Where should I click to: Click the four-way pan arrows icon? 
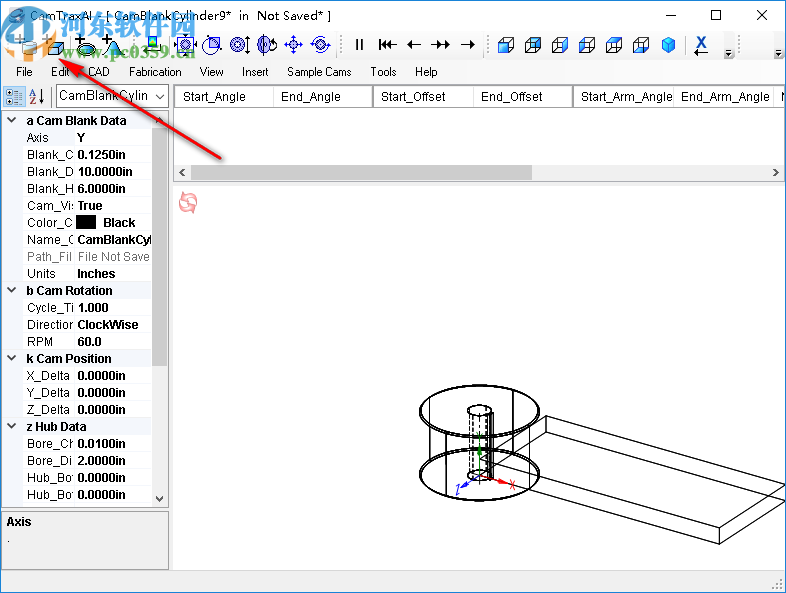[294, 45]
